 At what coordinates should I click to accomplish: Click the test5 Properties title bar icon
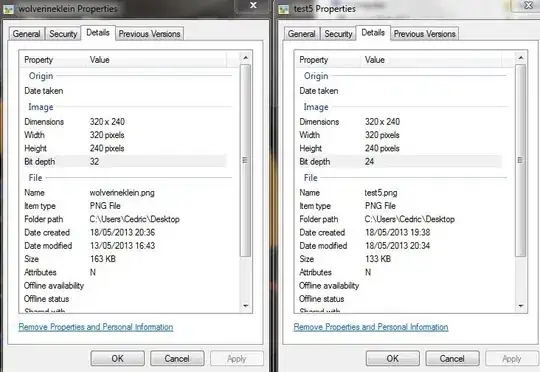[x=284, y=9]
